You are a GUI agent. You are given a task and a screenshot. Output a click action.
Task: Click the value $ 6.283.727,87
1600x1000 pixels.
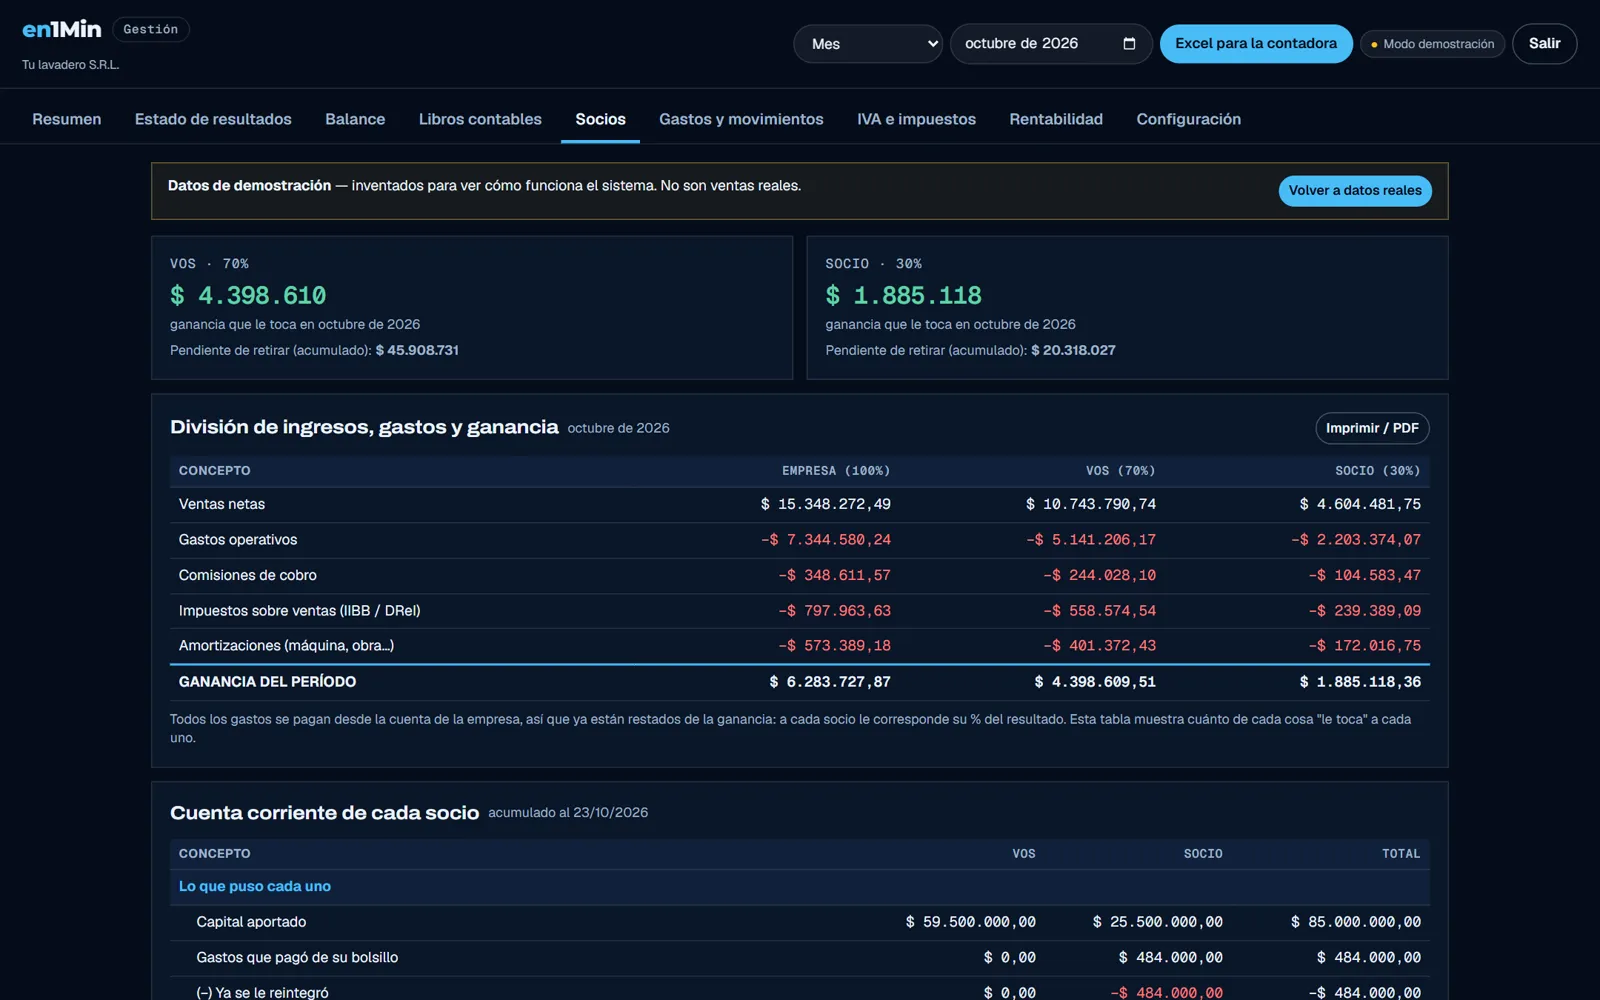click(830, 682)
